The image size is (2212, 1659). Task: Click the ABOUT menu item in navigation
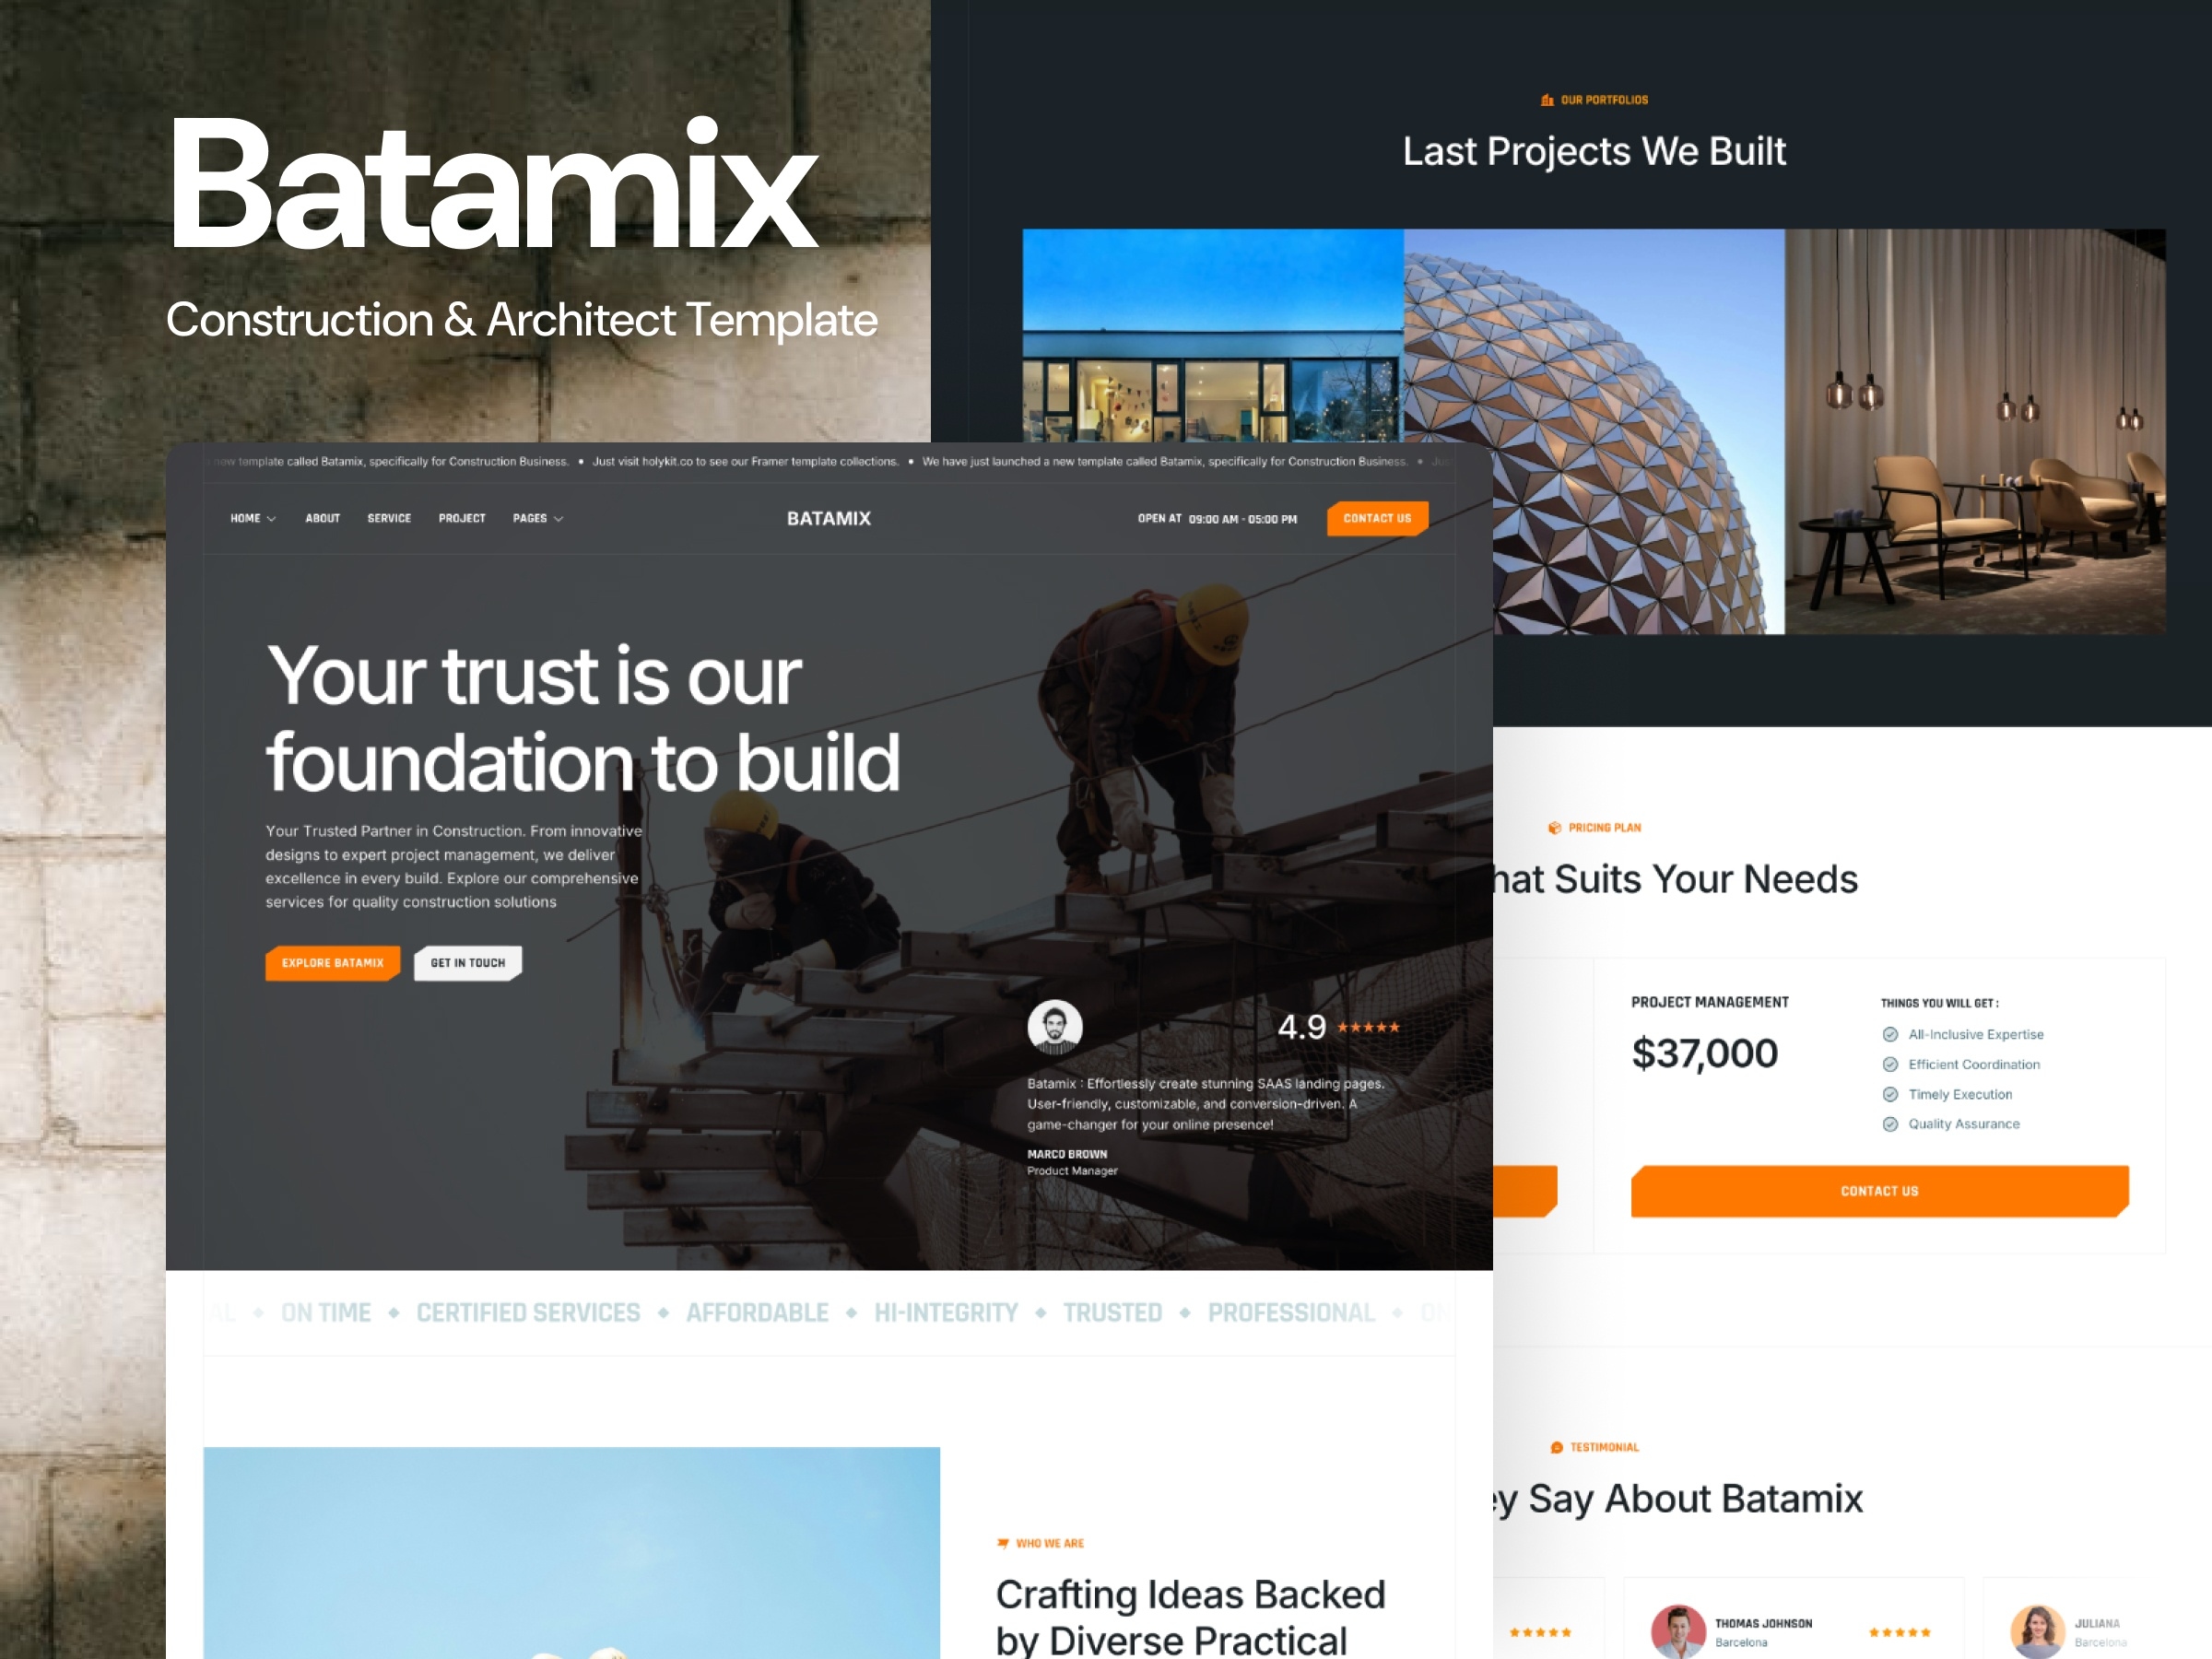click(321, 516)
